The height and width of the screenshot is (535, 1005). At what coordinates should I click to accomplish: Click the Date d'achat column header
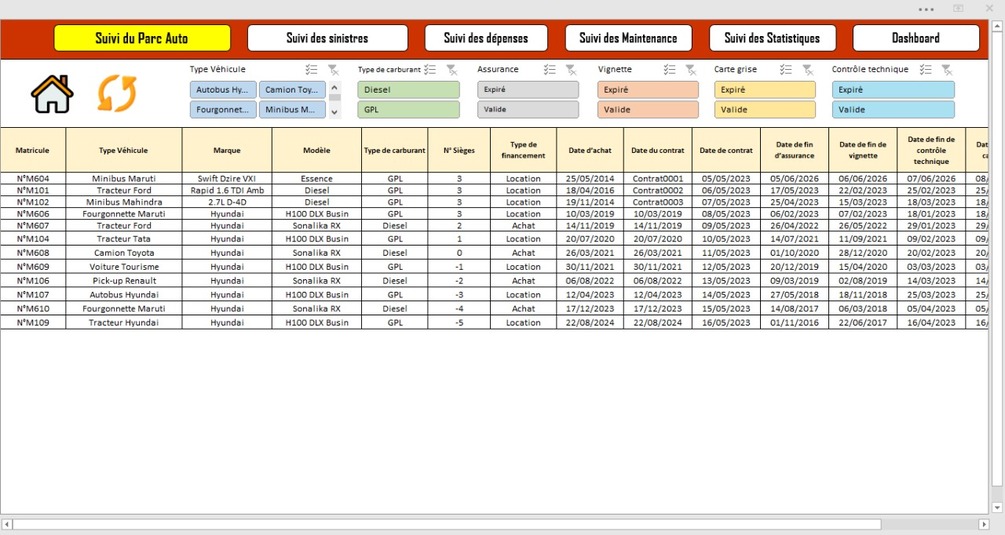[x=590, y=150]
